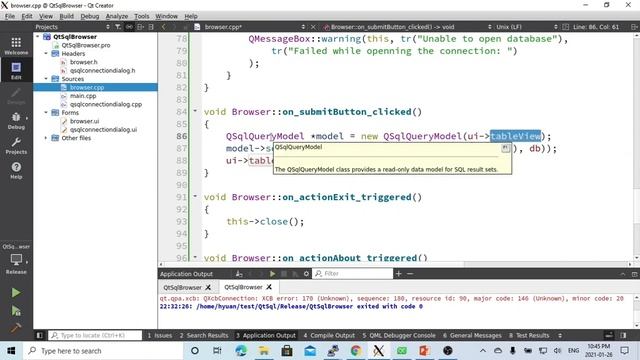
Task: Zoom out Application Output text
Action: pyautogui.click(x=410, y=273)
